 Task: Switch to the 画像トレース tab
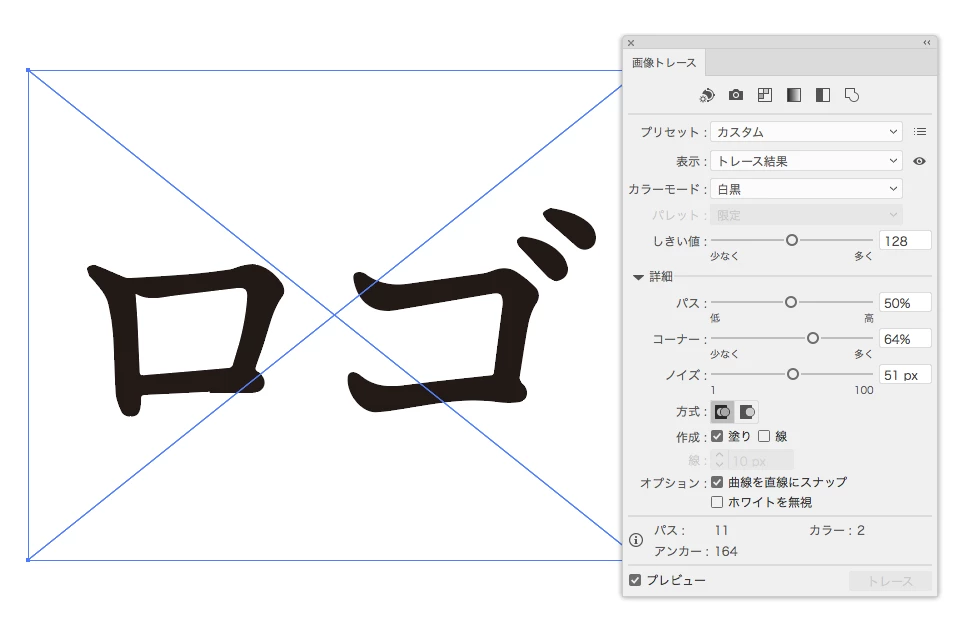click(664, 63)
